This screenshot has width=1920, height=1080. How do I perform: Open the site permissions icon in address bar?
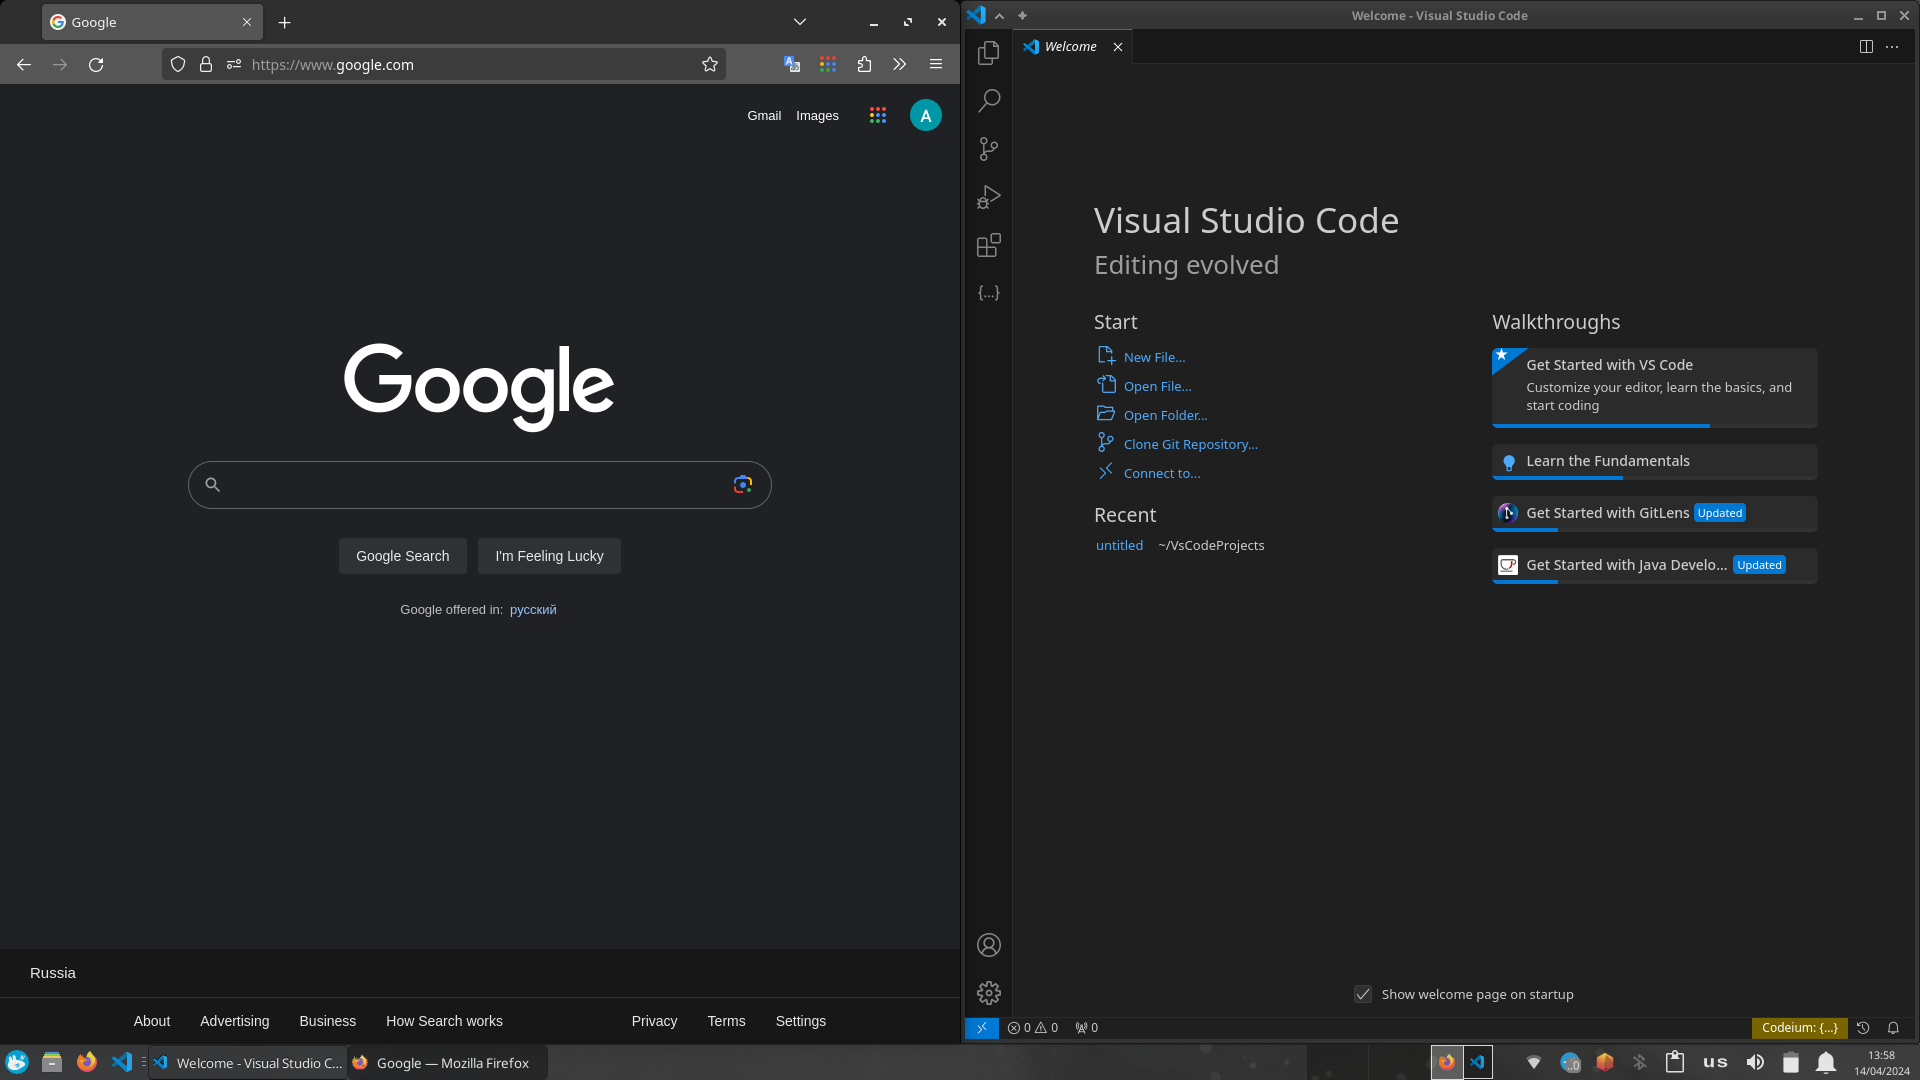click(234, 65)
